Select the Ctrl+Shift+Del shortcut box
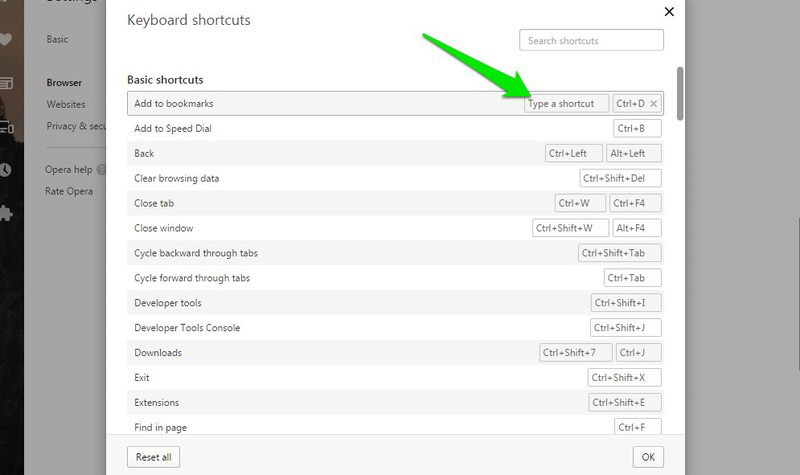 pos(620,178)
